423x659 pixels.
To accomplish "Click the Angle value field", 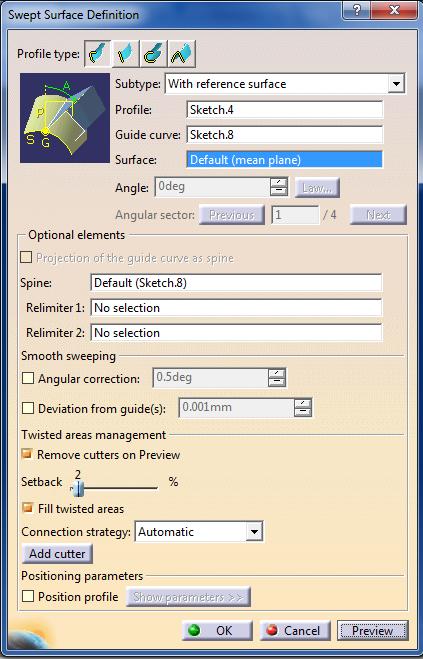I will (212, 187).
